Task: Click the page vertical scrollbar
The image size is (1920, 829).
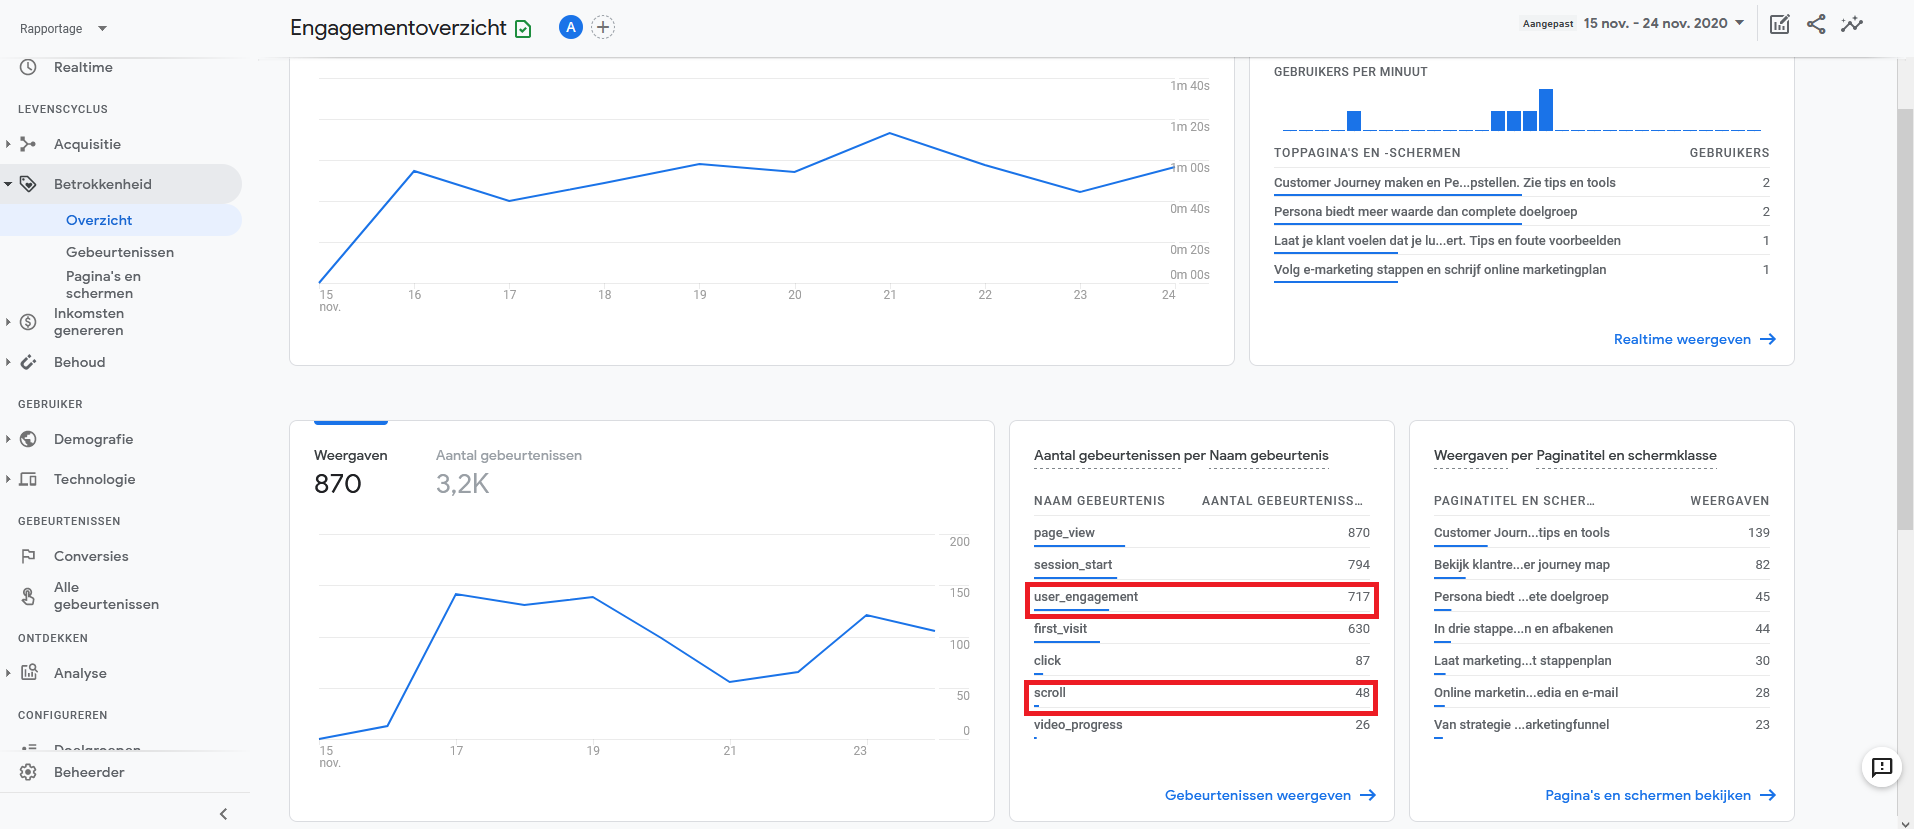Action: click(1905, 320)
